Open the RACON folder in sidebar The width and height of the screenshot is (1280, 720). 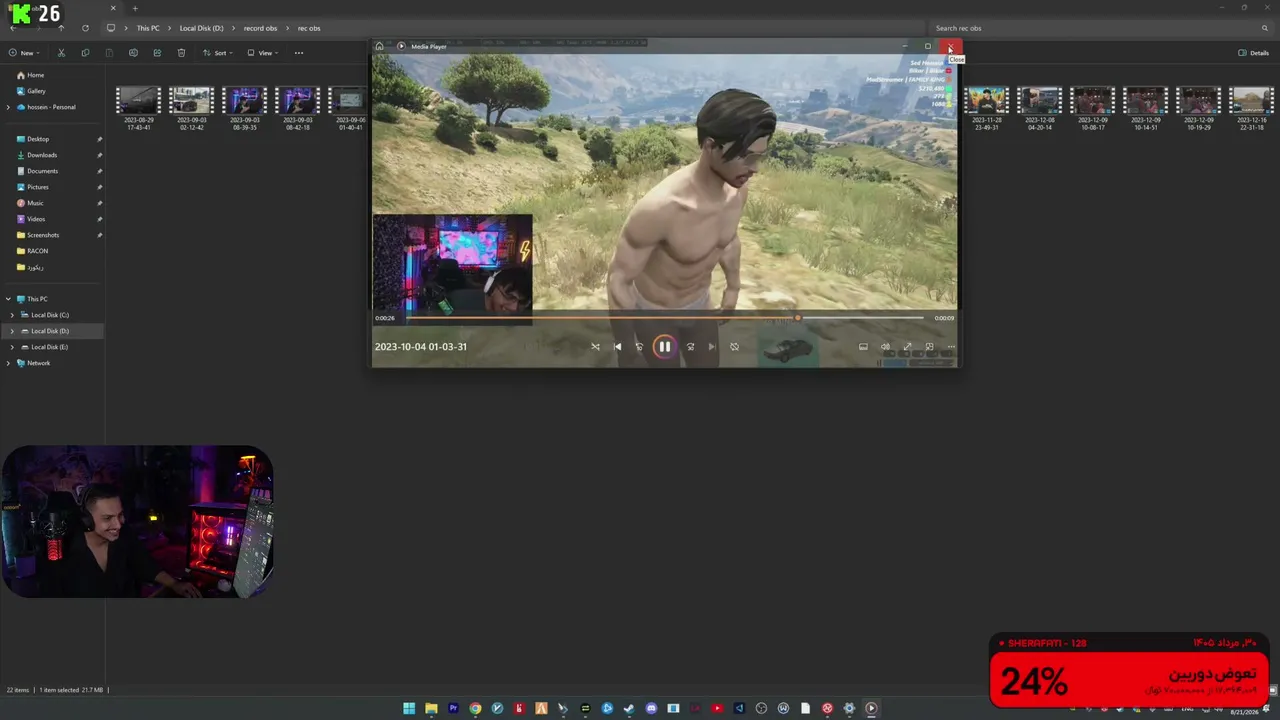[37, 251]
